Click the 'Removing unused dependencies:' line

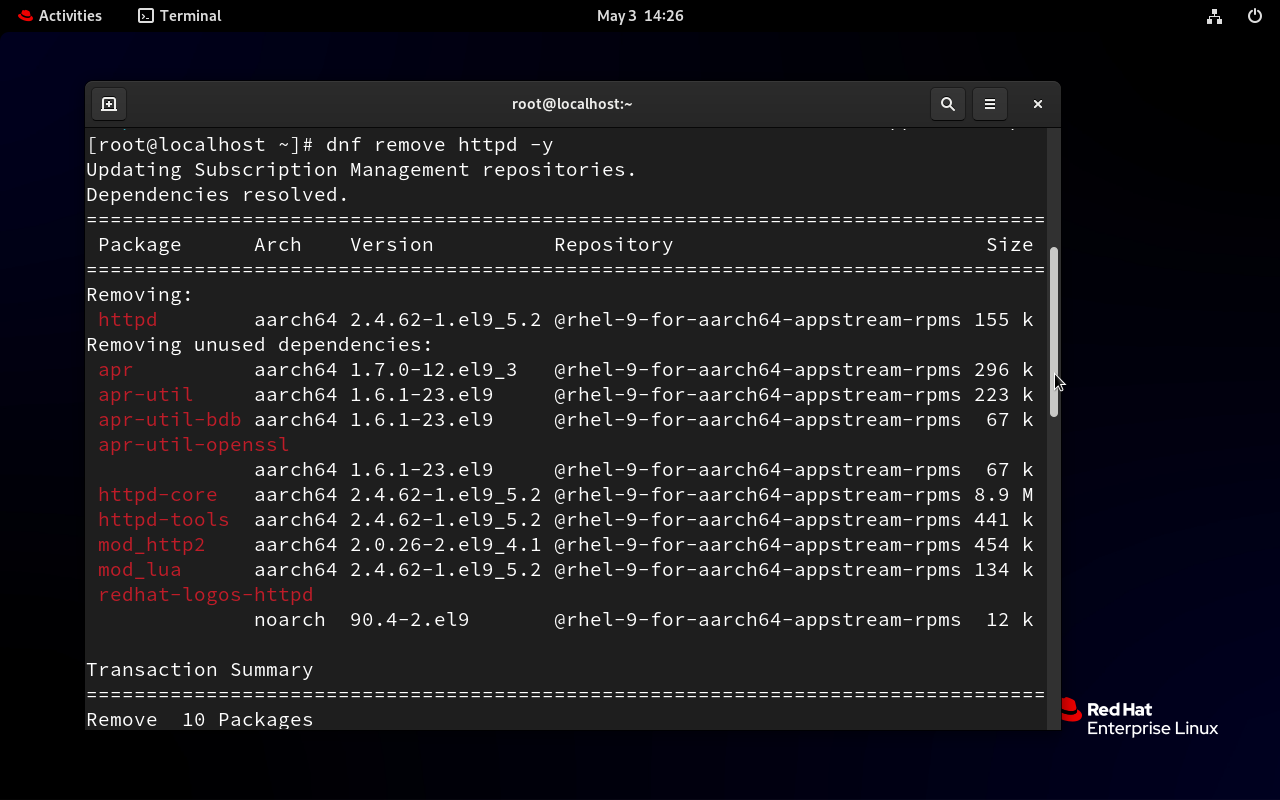coord(260,345)
